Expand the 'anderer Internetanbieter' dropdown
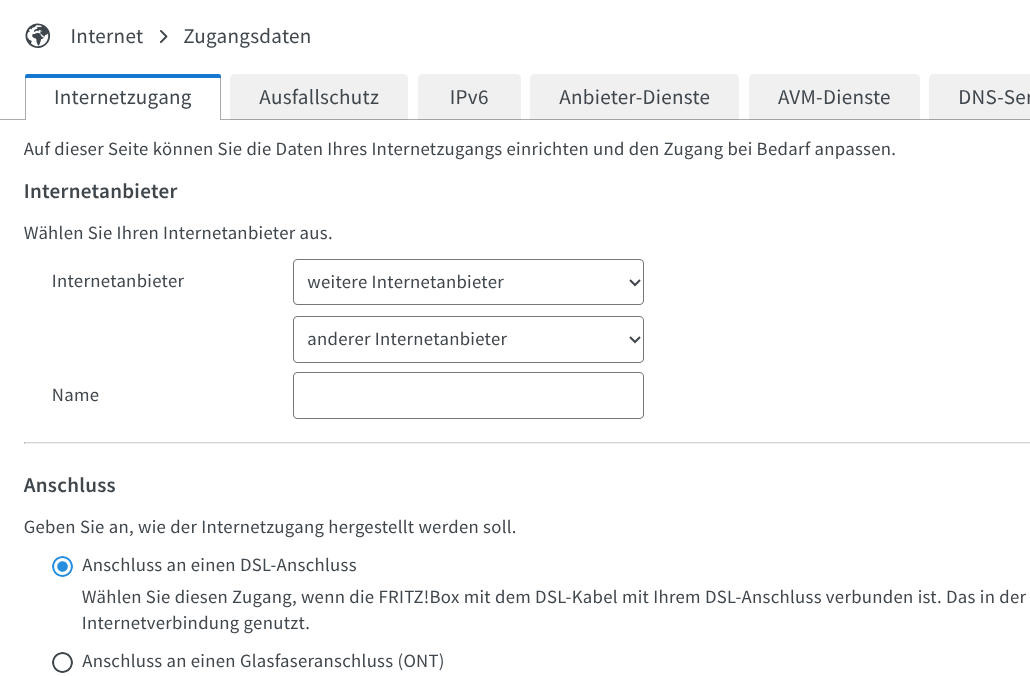This screenshot has height=676, width=1030. tap(468, 340)
